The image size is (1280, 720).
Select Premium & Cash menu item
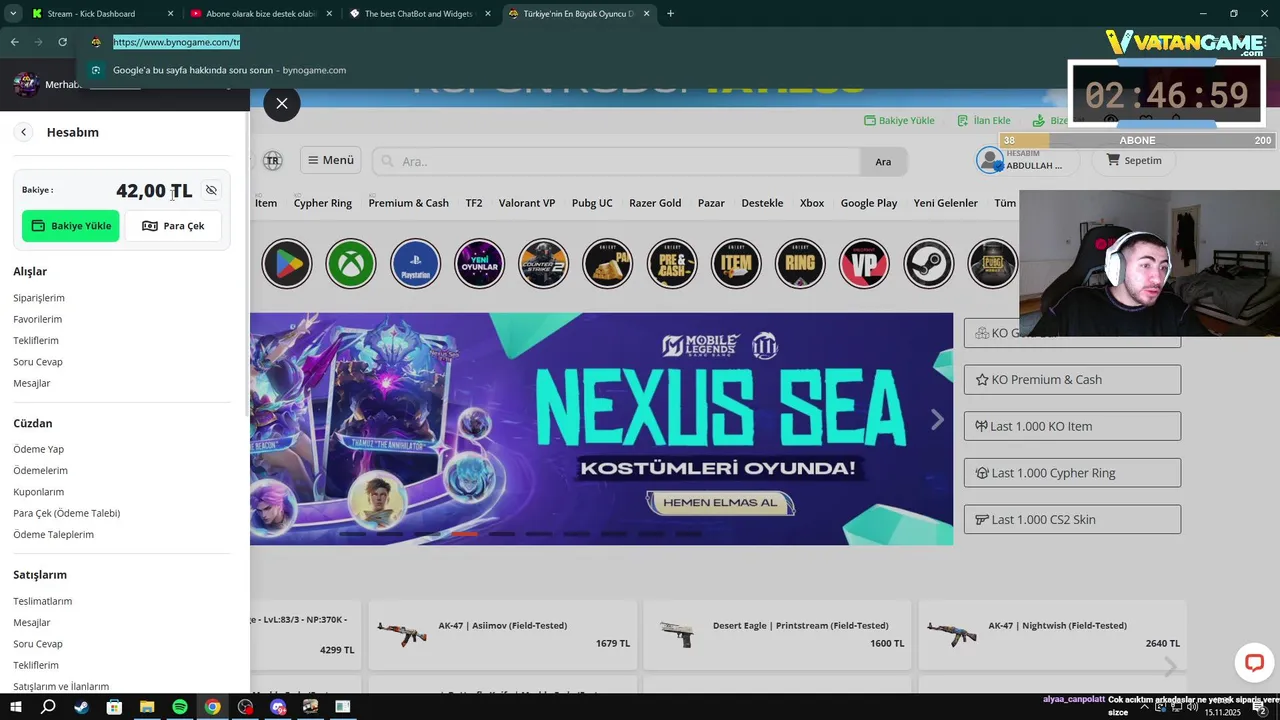tap(409, 203)
